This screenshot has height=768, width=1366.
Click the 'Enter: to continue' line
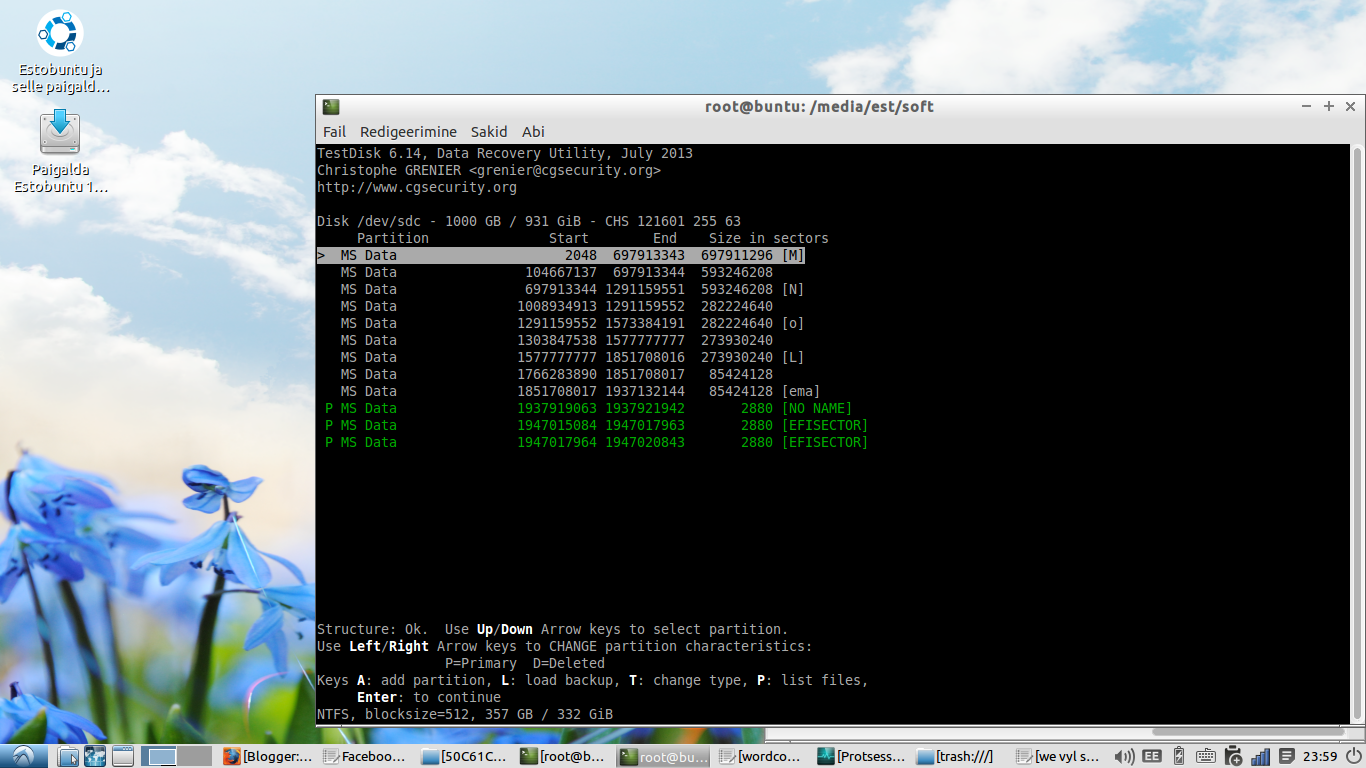[429, 698]
